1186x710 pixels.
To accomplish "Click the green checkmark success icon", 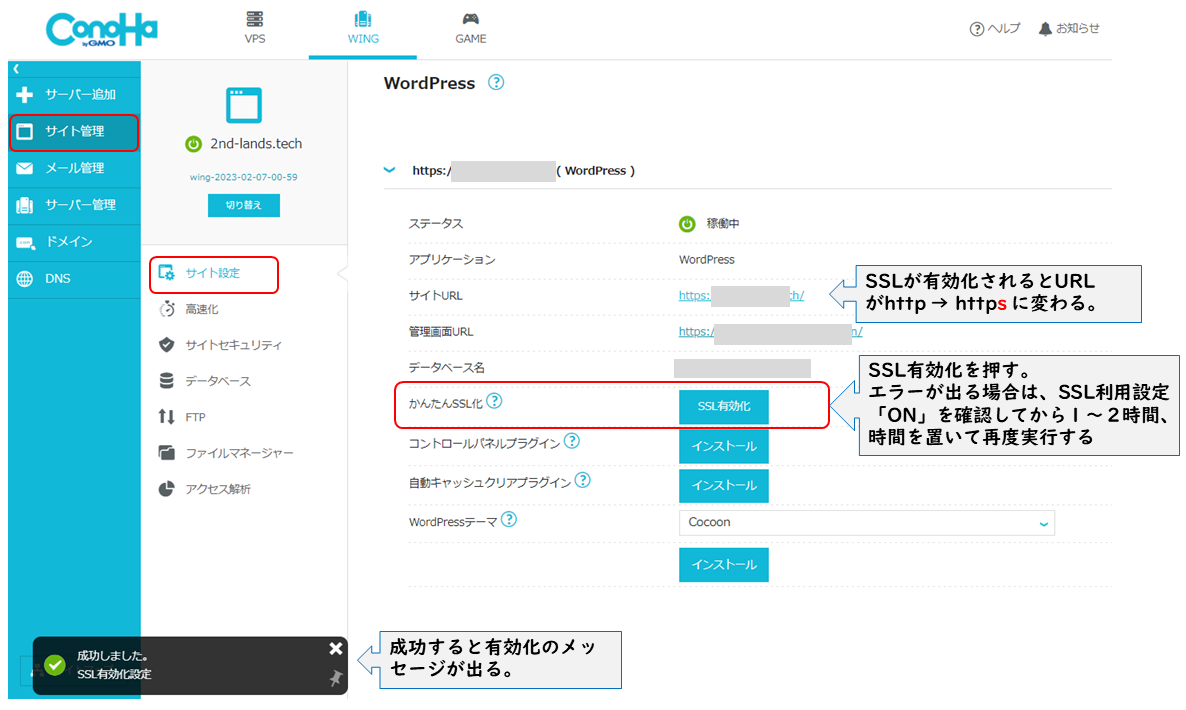I will point(54,665).
